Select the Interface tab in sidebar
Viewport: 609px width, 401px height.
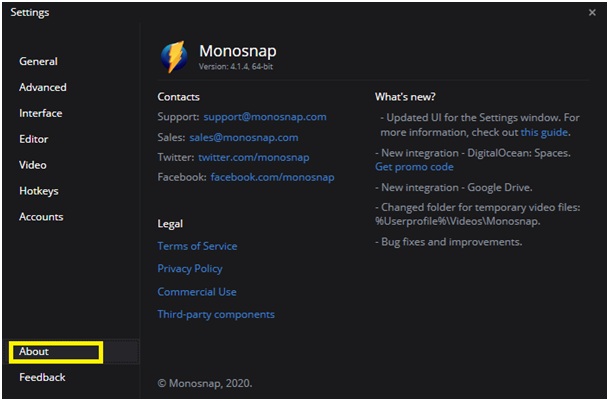(40, 114)
